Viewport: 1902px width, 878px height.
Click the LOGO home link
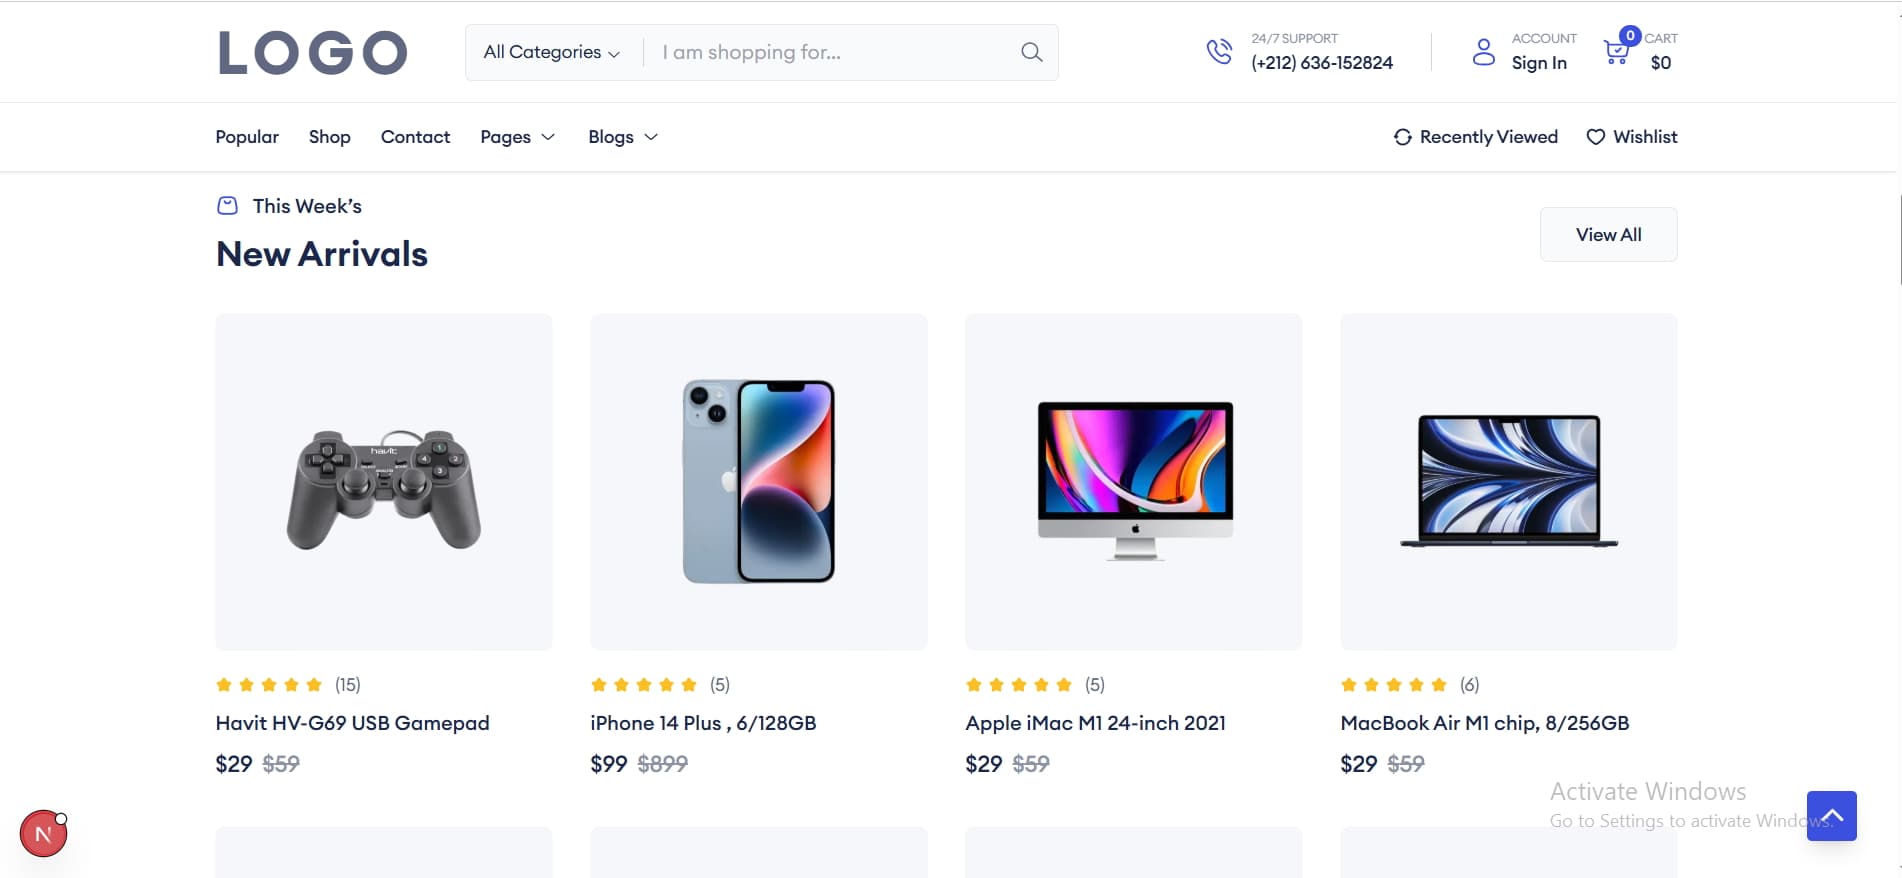coord(312,53)
